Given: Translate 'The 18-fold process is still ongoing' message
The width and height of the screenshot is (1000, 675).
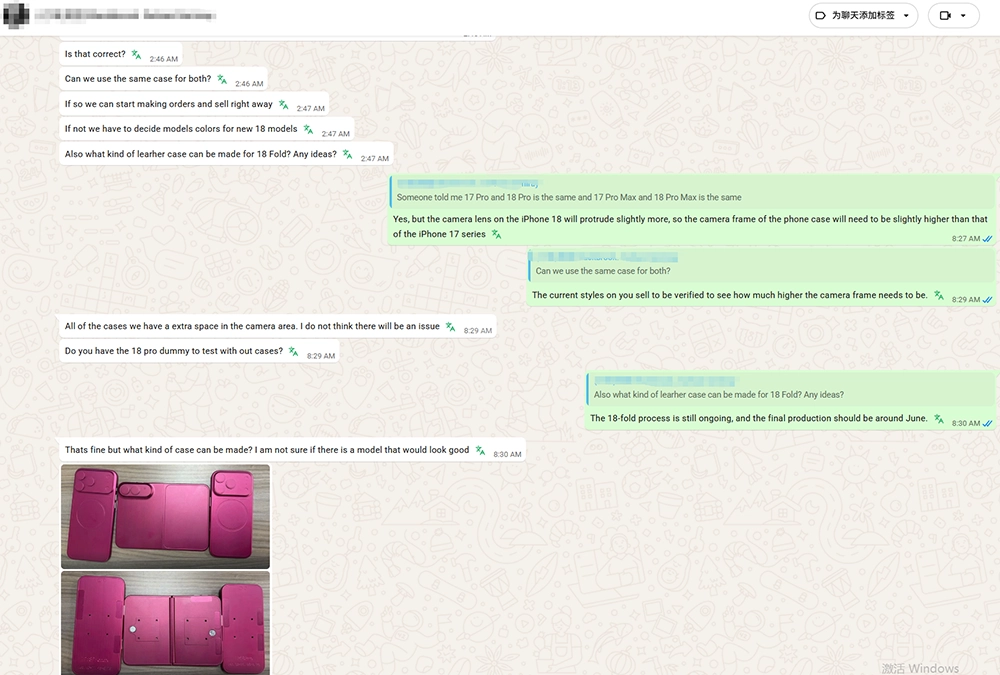Looking at the screenshot, I should click(939, 419).
